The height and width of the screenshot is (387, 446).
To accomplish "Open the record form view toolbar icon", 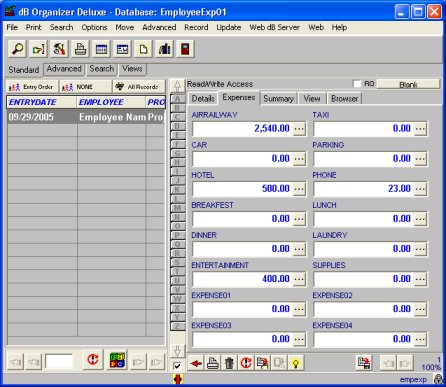I will click(x=122, y=49).
